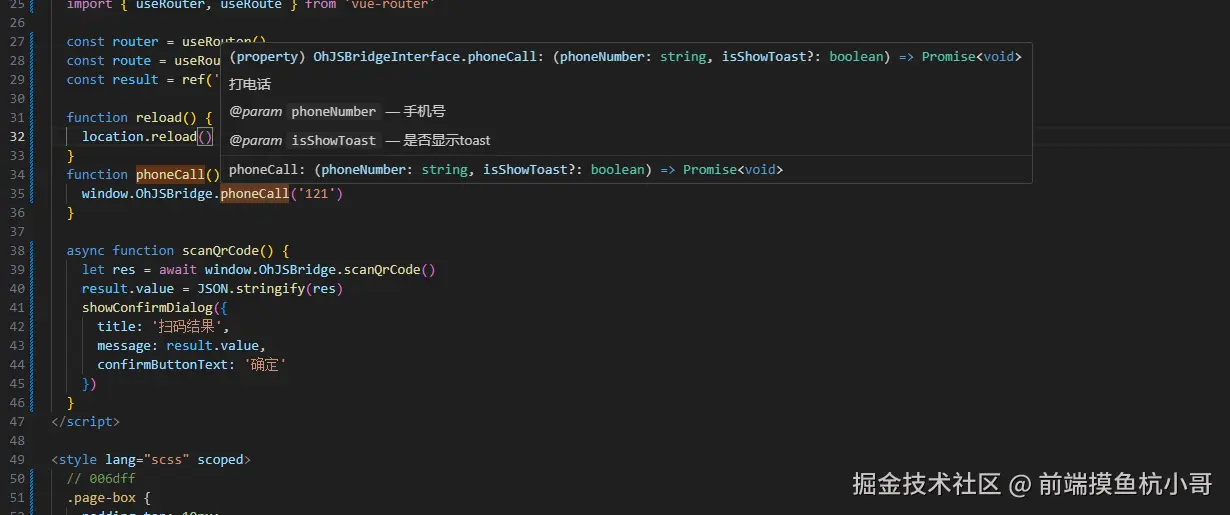Click line number 26 in the gutter

(x=16, y=22)
